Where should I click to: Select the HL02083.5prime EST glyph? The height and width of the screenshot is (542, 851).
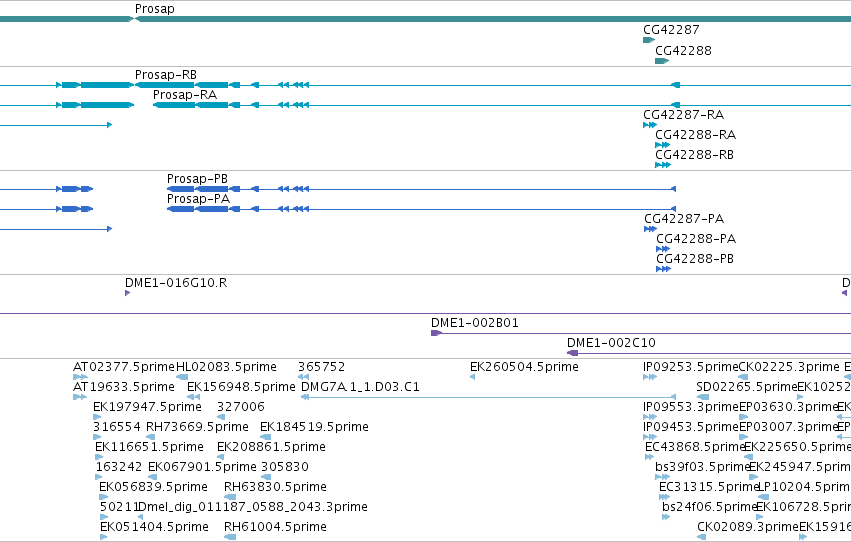[x=182, y=377]
